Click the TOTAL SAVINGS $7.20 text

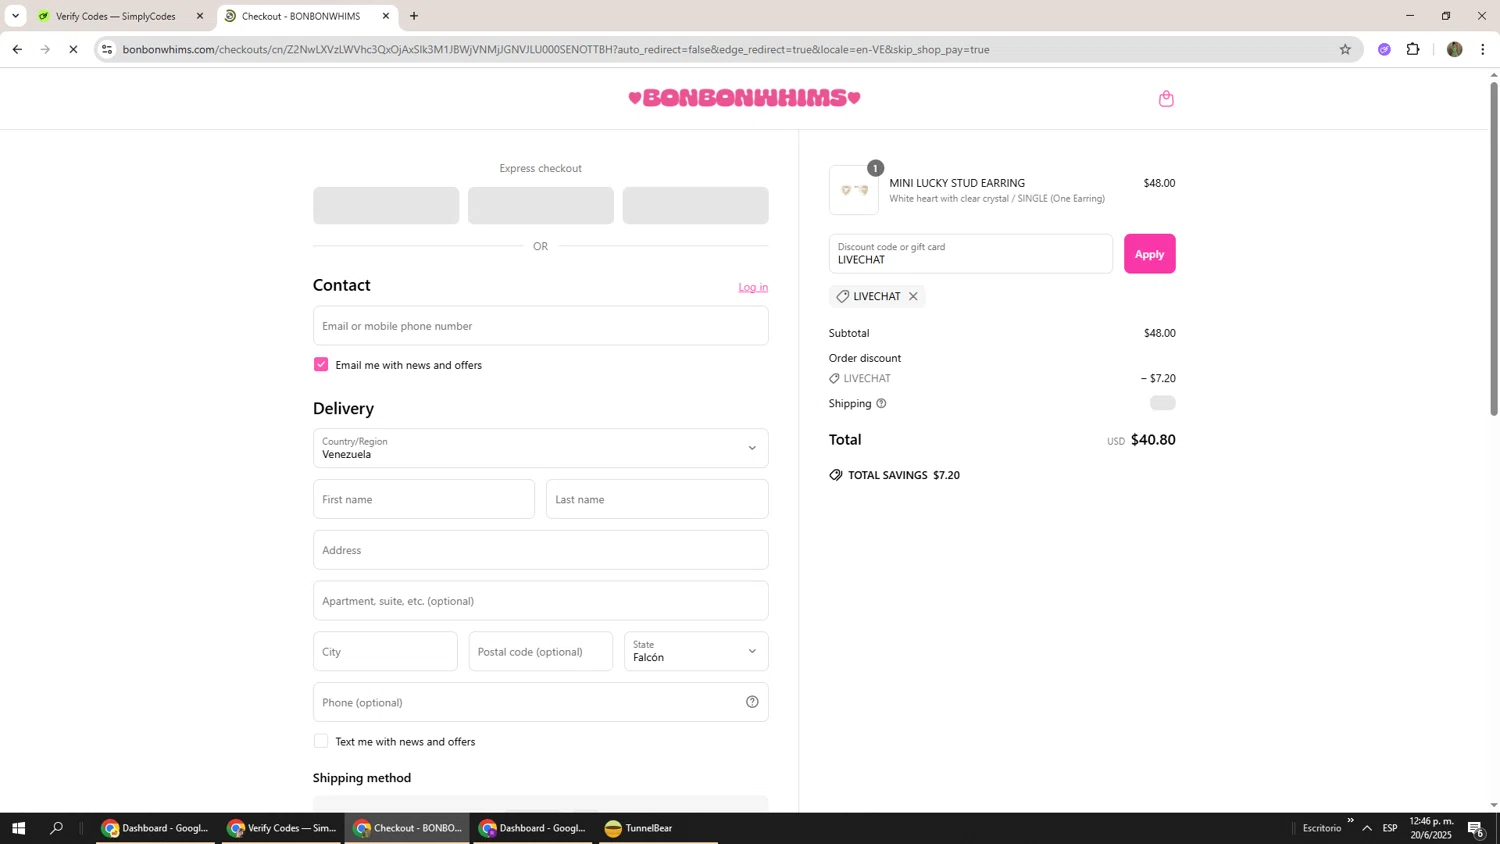(904, 475)
